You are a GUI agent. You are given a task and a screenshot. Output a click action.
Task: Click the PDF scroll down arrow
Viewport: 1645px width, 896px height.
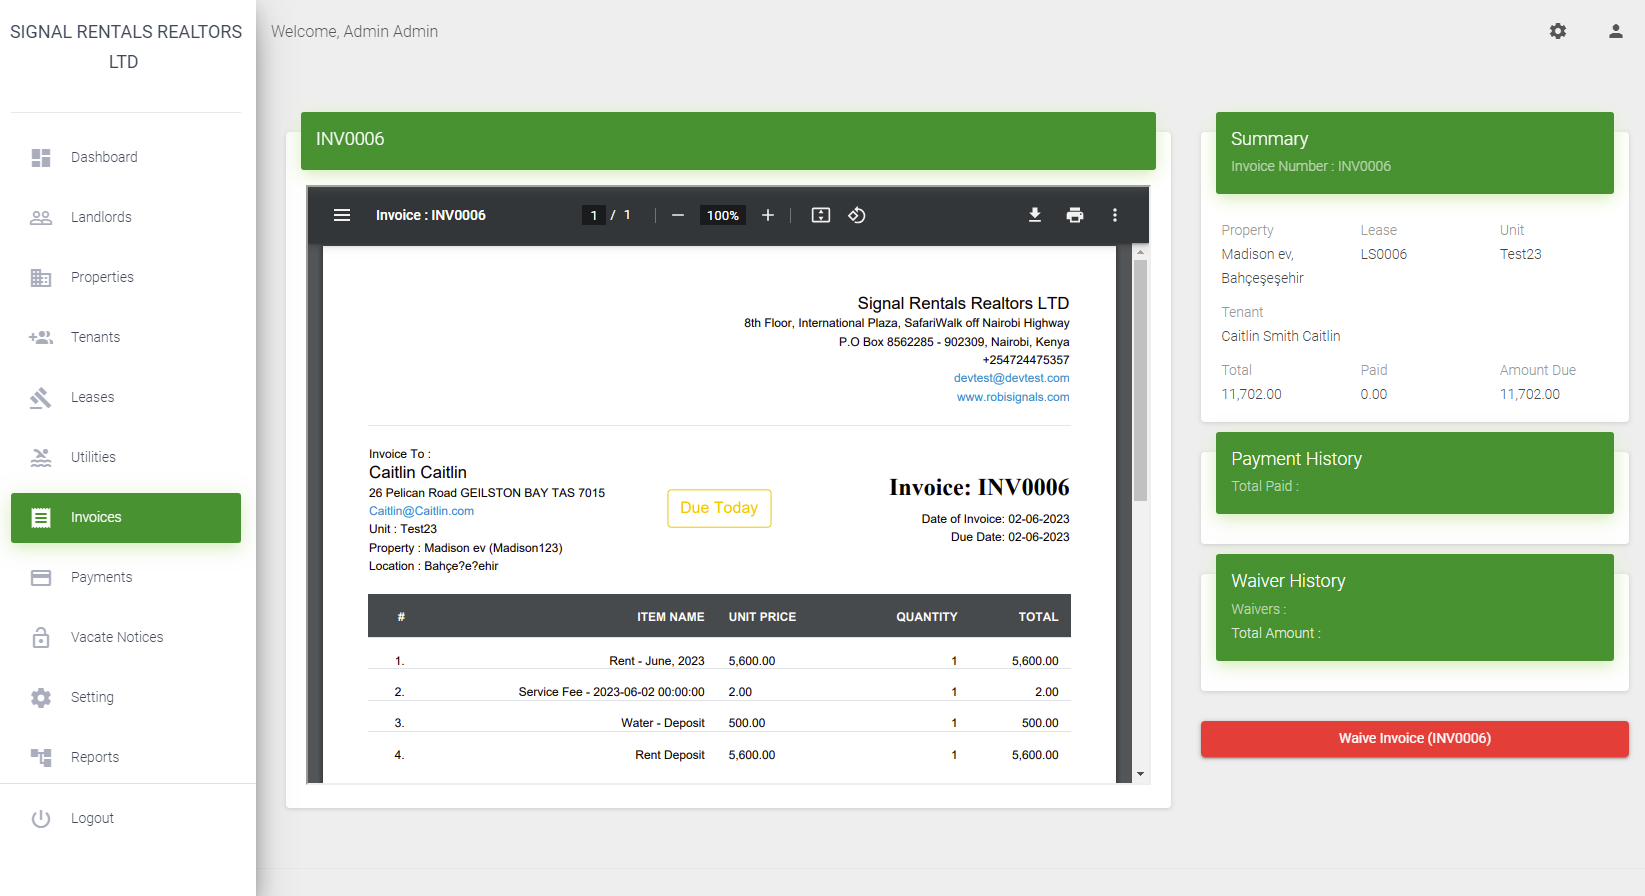click(x=1140, y=774)
